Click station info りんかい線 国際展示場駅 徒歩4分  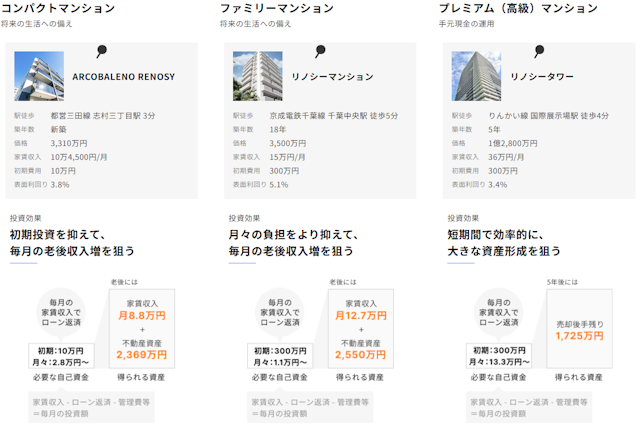pyautogui.click(x=548, y=116)
